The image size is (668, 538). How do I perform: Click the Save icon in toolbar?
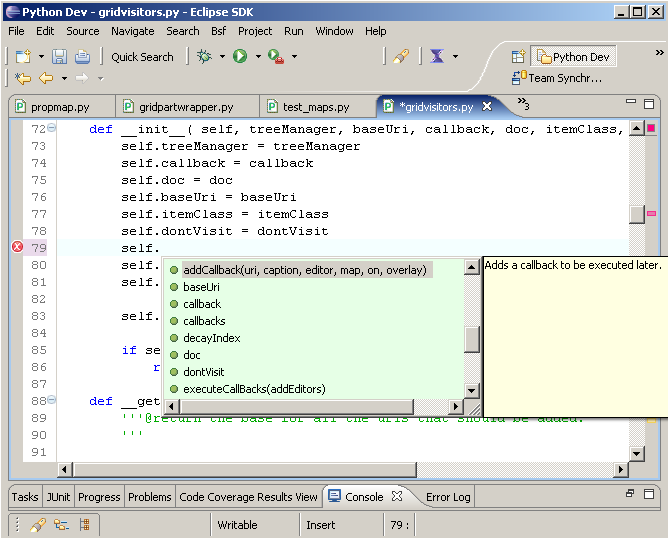click(60, 57)
